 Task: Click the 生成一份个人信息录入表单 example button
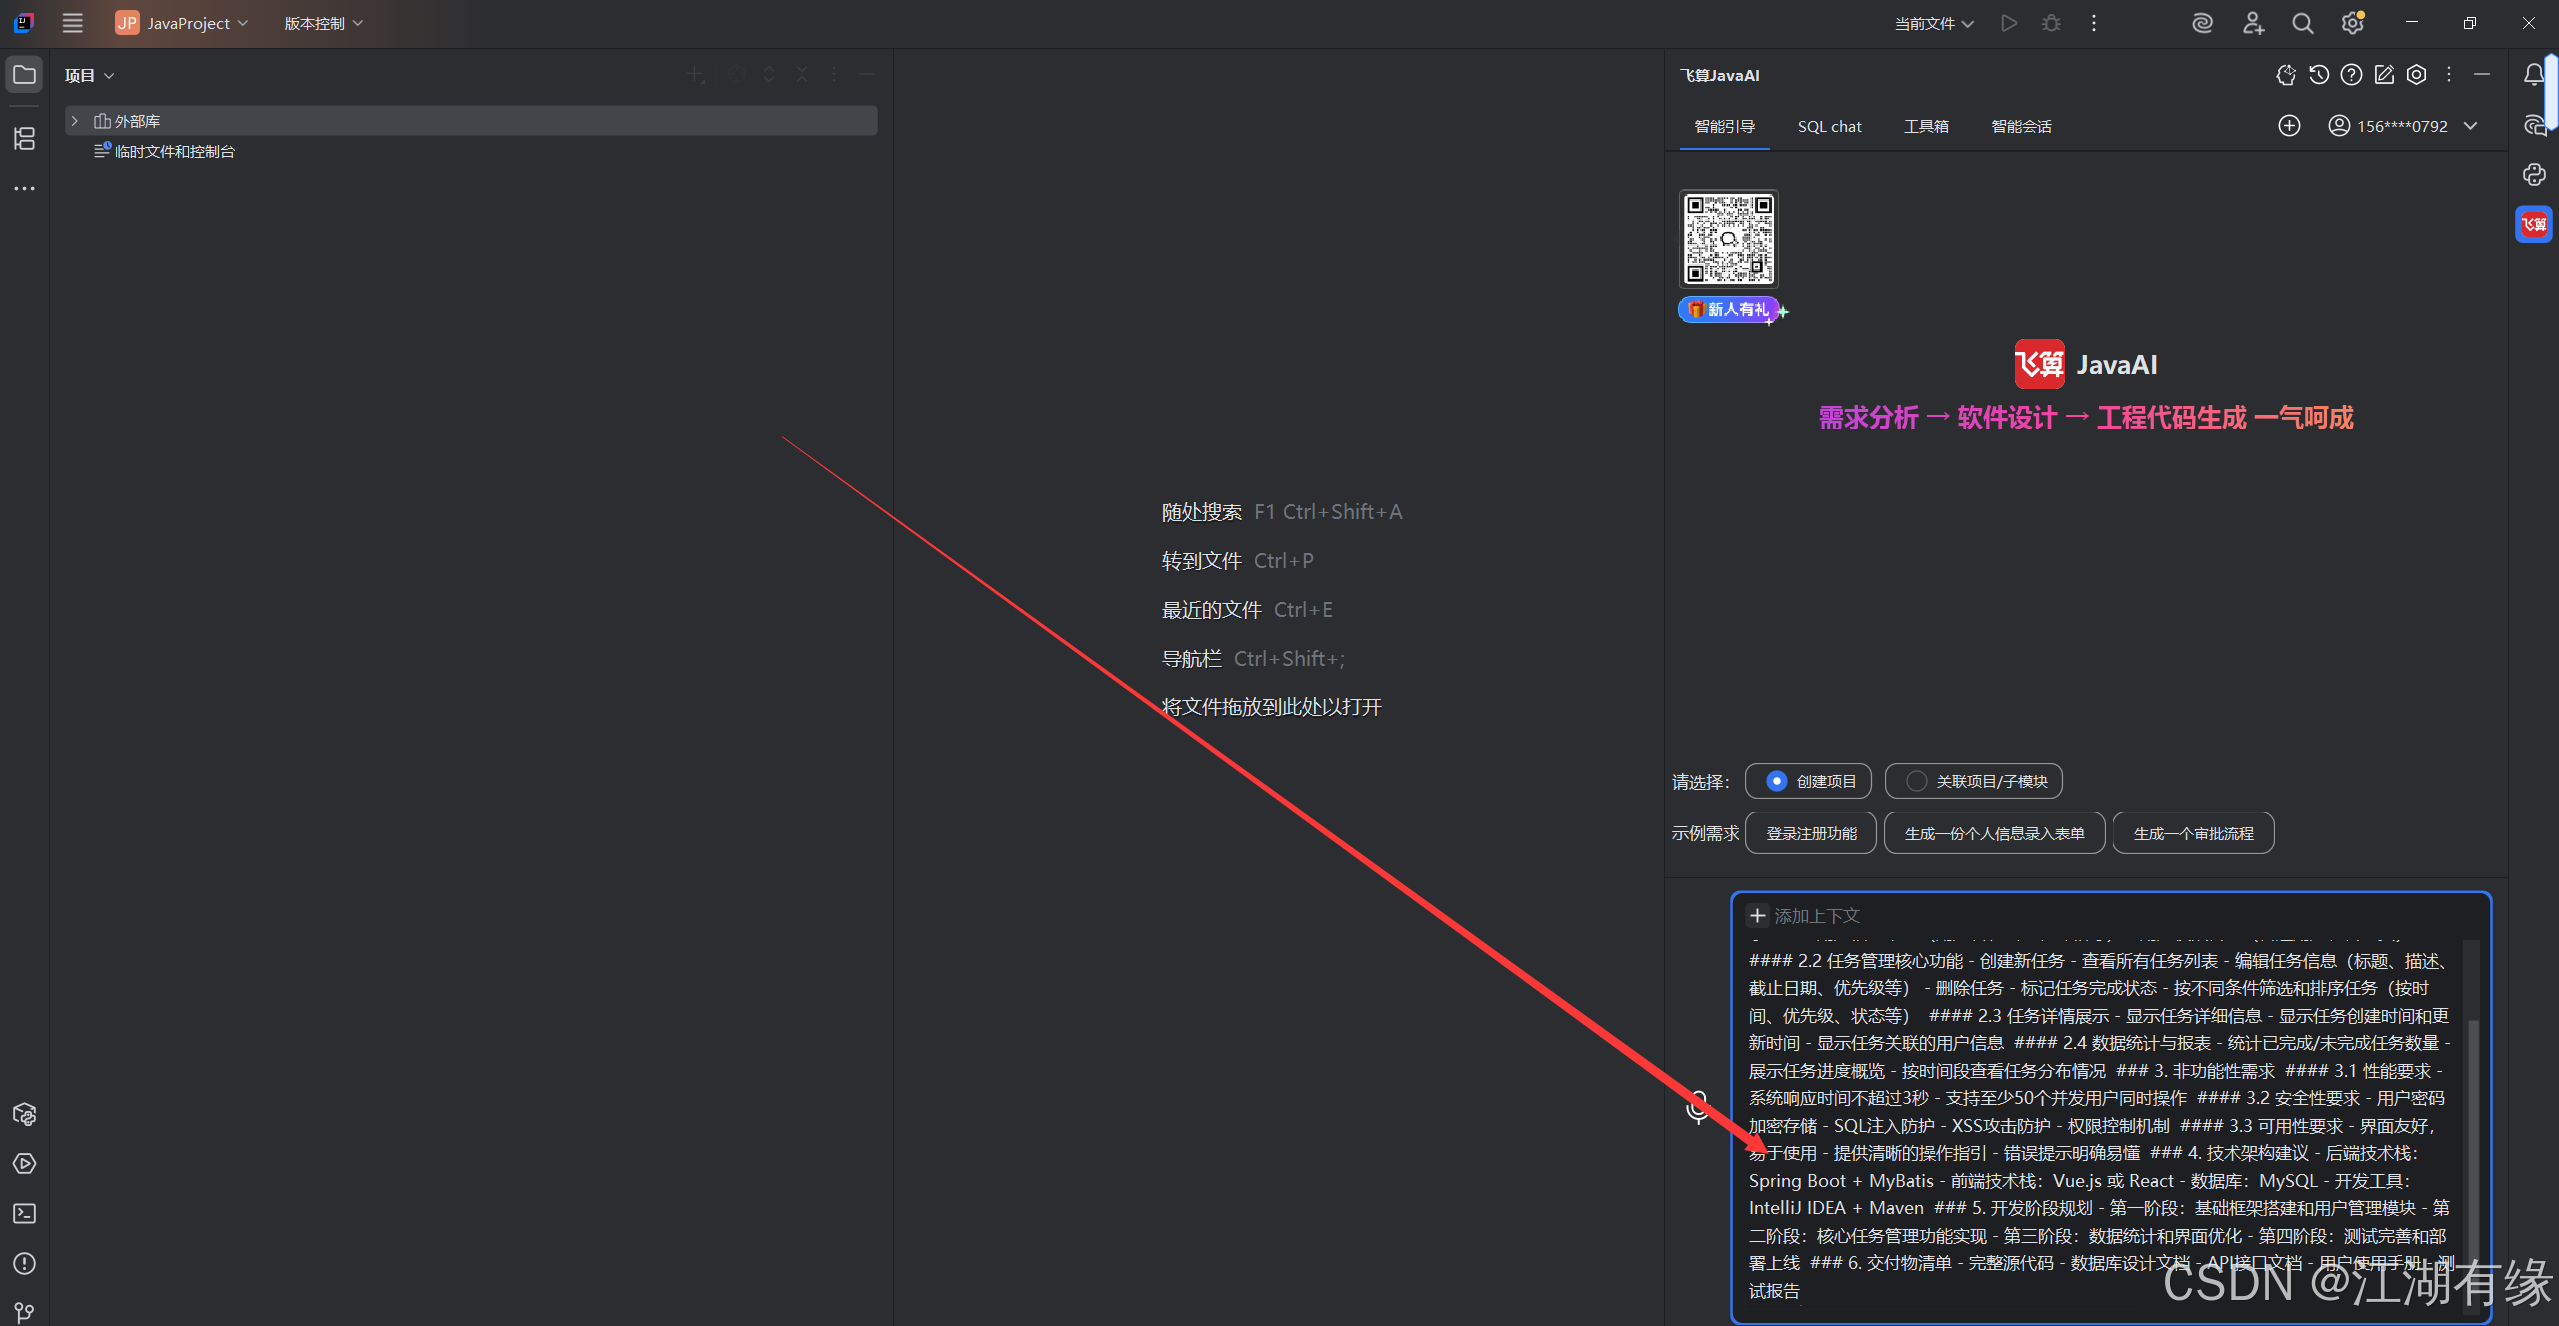pos(1994,833)
